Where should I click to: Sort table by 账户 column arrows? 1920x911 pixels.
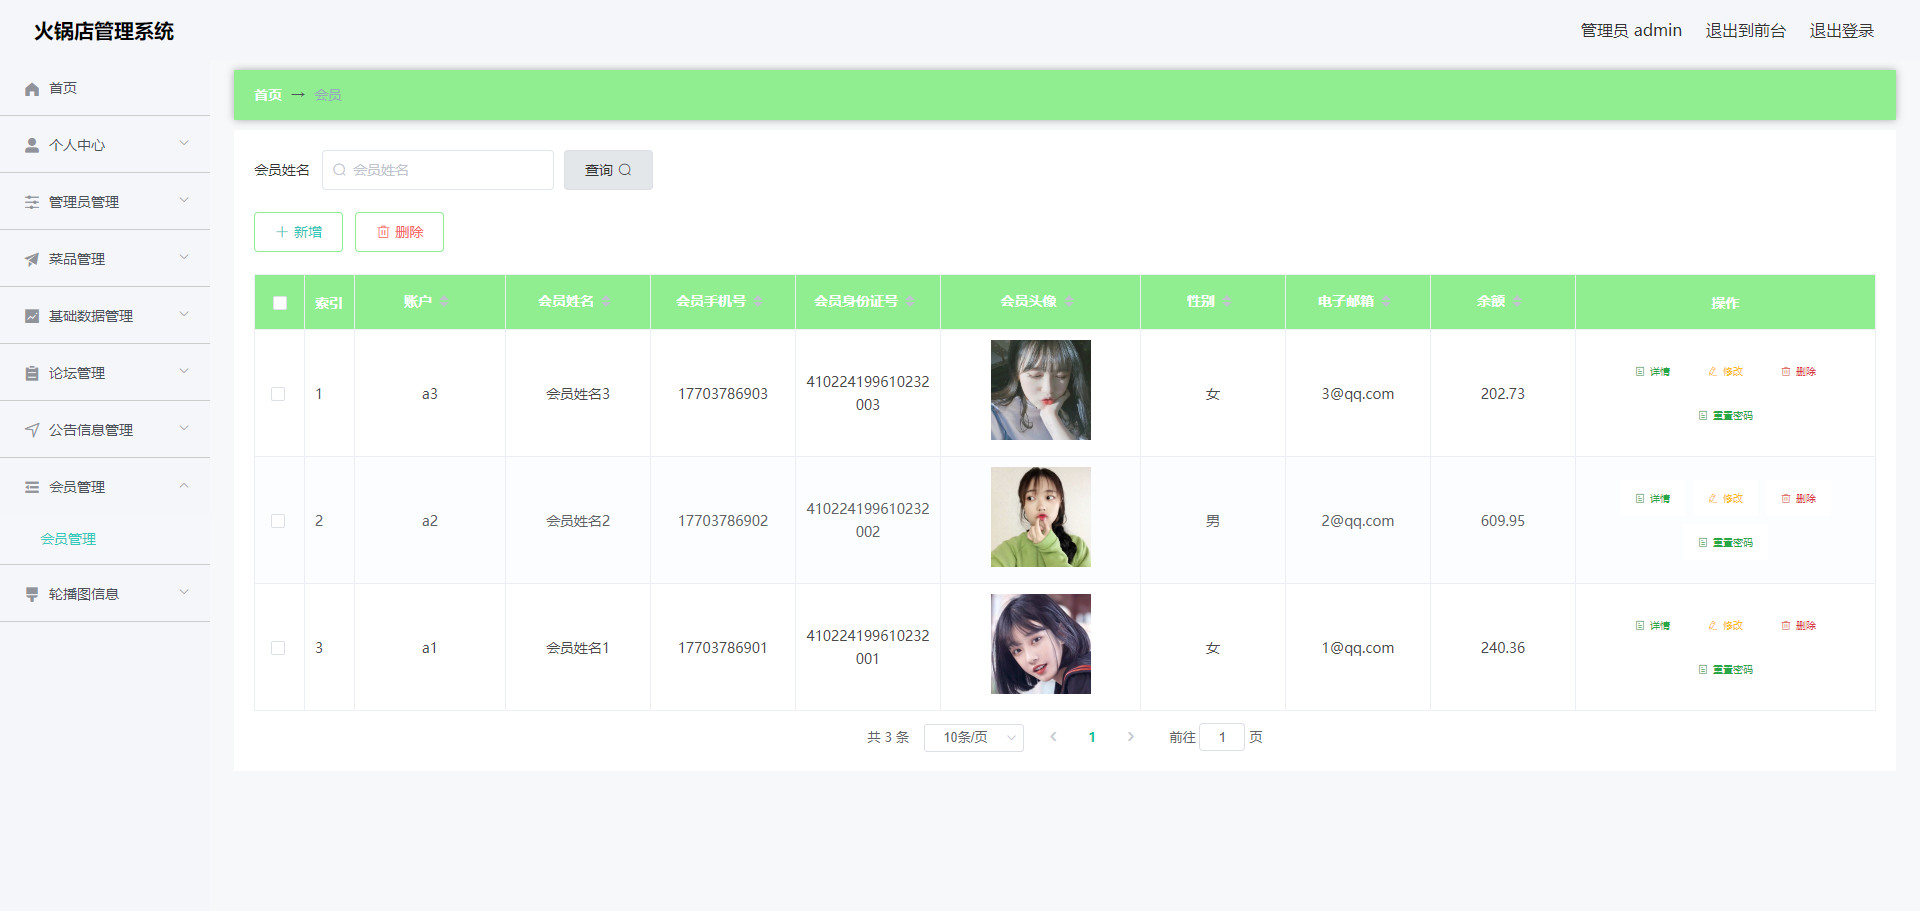pyautogui.click(x=443, y=302)
